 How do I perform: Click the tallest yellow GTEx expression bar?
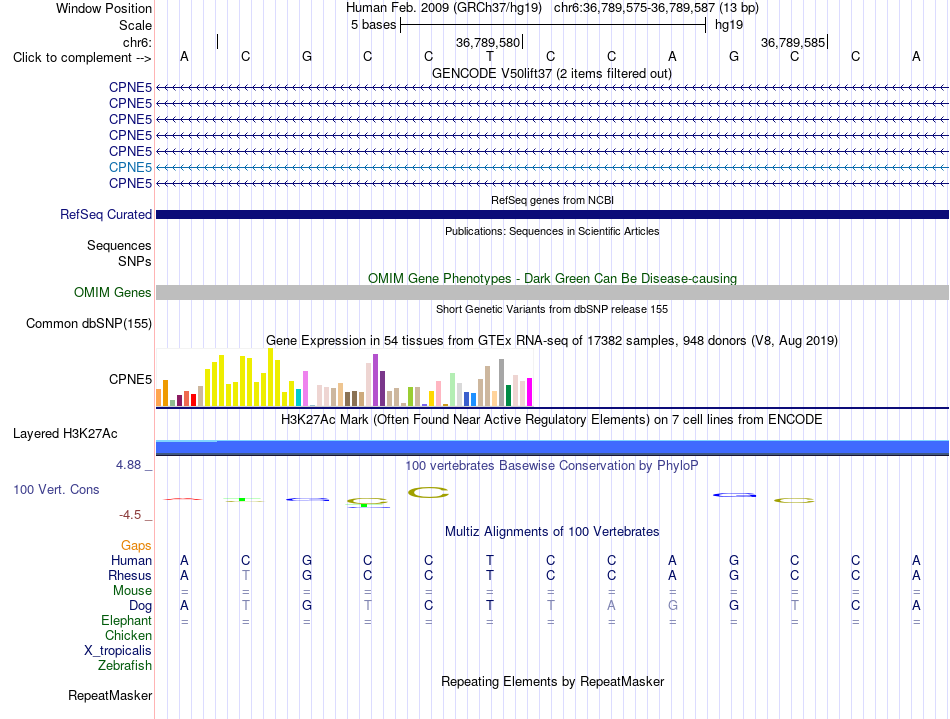pyautogui.click(x=271, y=377)
